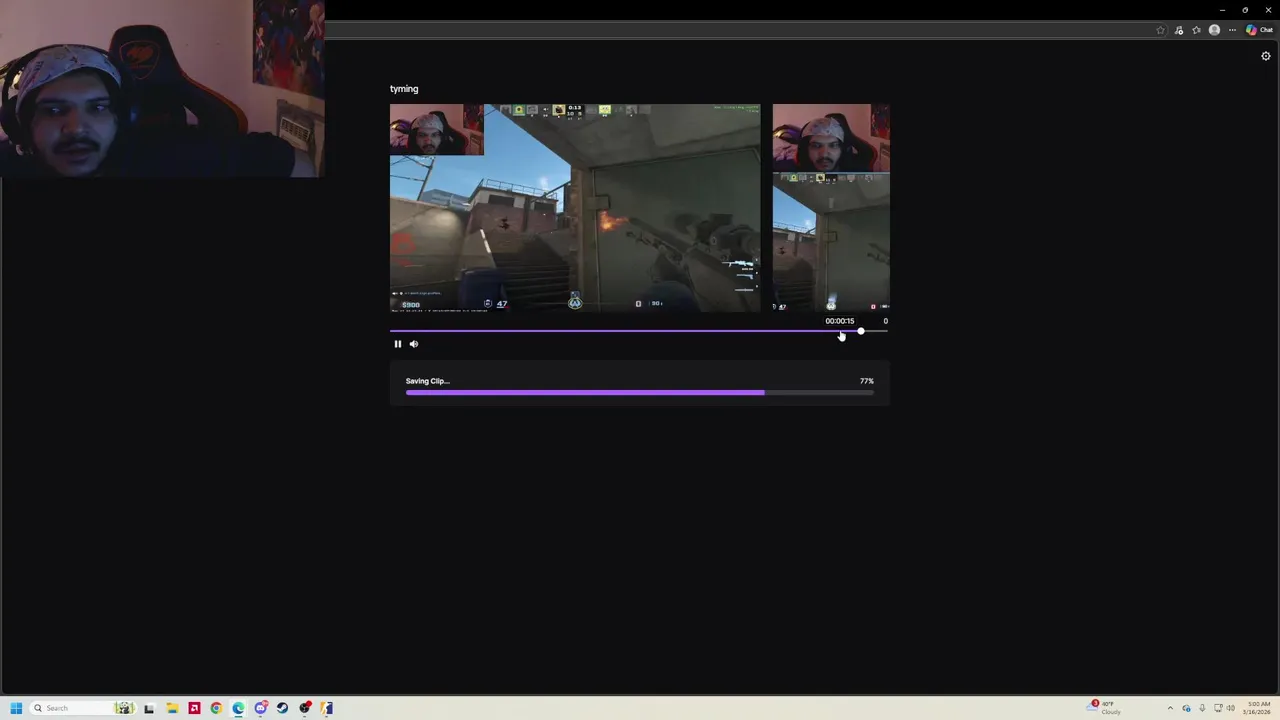Screen dimensions: 1280x720
Task: Open the page settings gear
Action: coord(1265,56)
